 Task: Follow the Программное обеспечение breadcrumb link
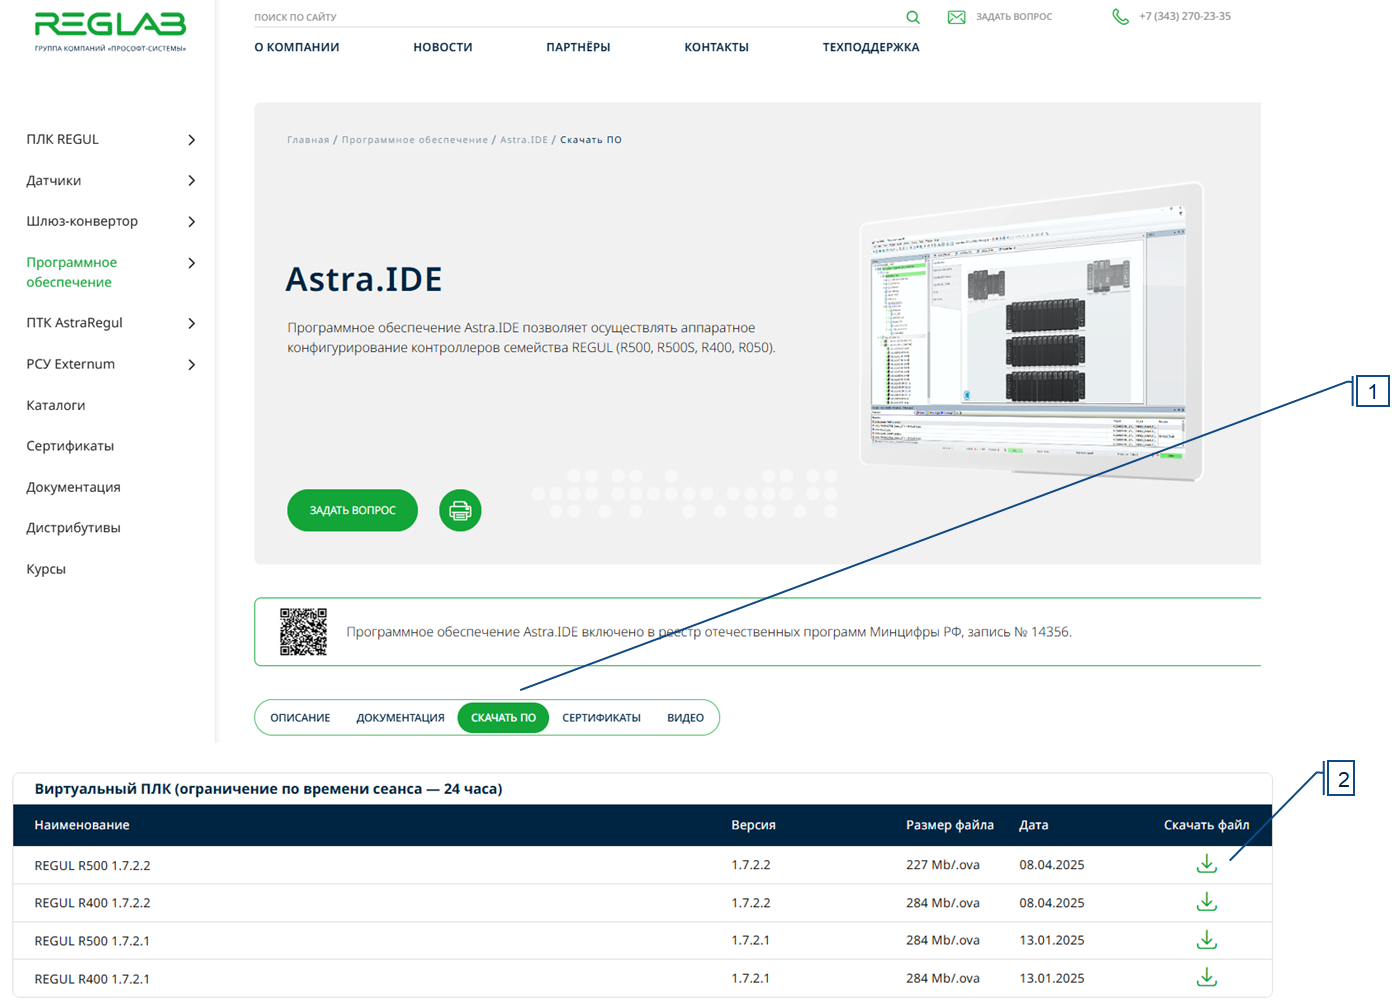(x=414, y=140)
